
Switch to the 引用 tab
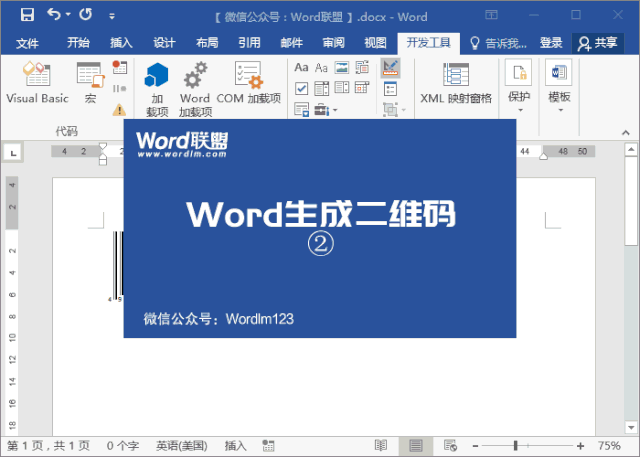pyautogui.click(x=249, y=43)
